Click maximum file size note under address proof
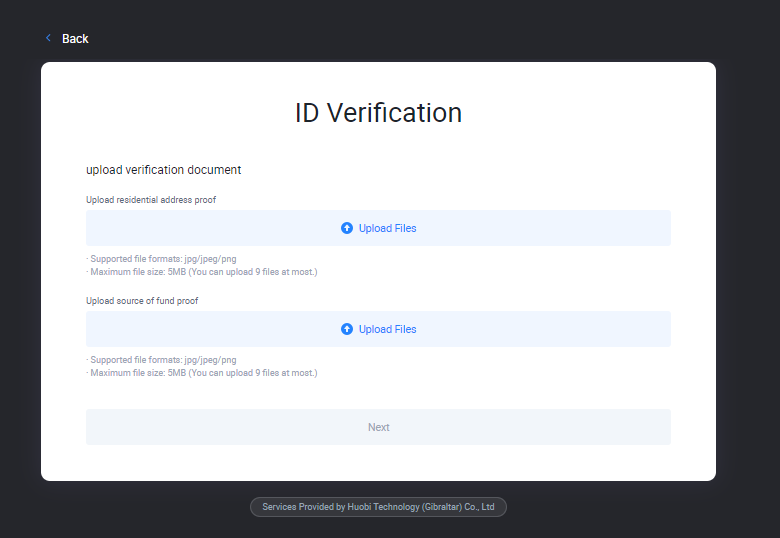 pyautogui.click(x=201, y=272)
